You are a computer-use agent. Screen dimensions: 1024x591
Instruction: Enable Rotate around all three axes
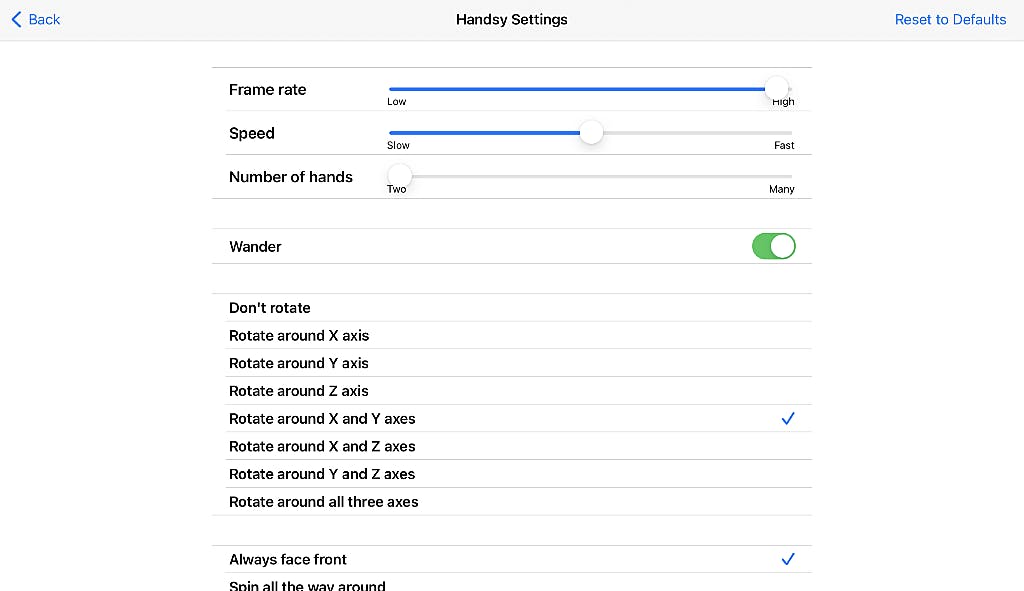click(324, 502)
